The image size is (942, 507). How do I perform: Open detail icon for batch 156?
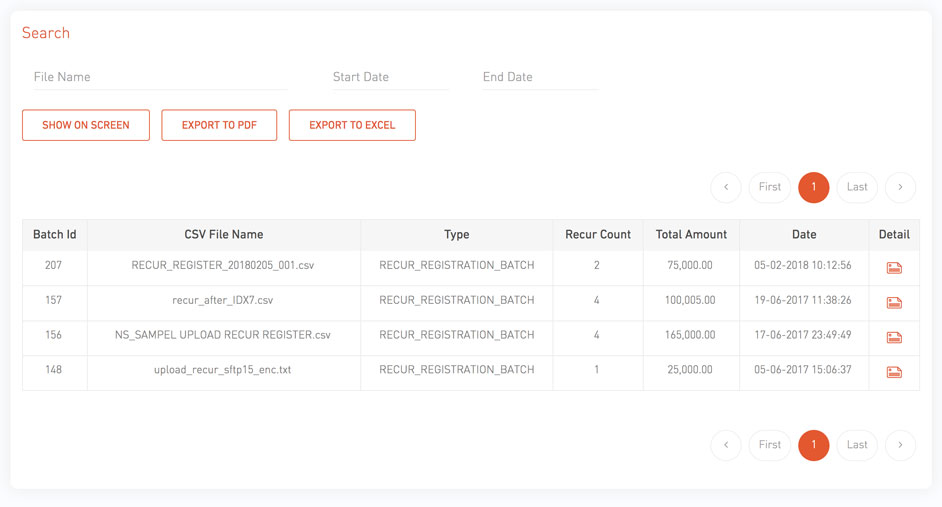coord(894,338)
